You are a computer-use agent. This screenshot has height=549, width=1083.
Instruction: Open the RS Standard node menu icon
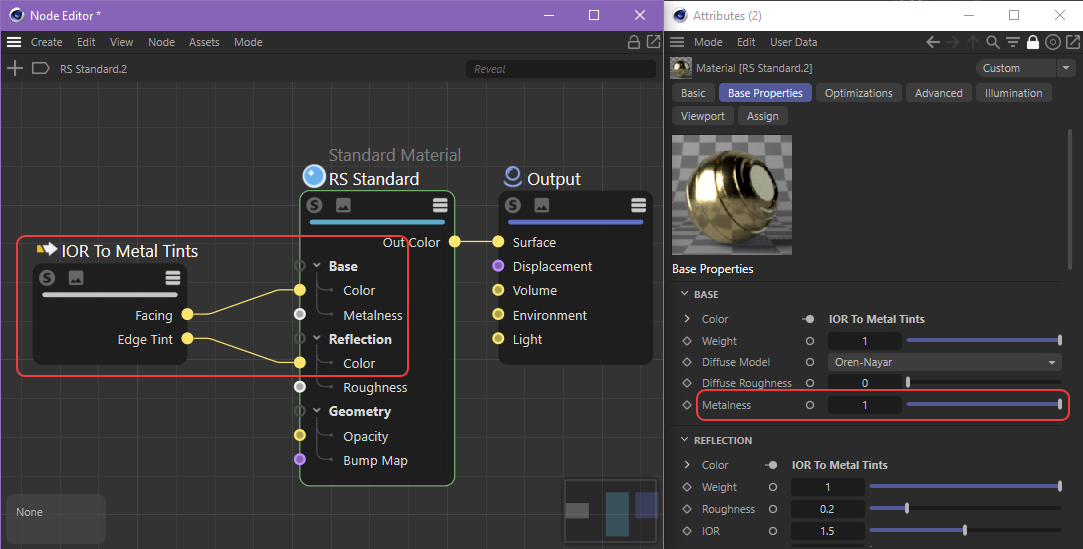[x=440, y=205]
